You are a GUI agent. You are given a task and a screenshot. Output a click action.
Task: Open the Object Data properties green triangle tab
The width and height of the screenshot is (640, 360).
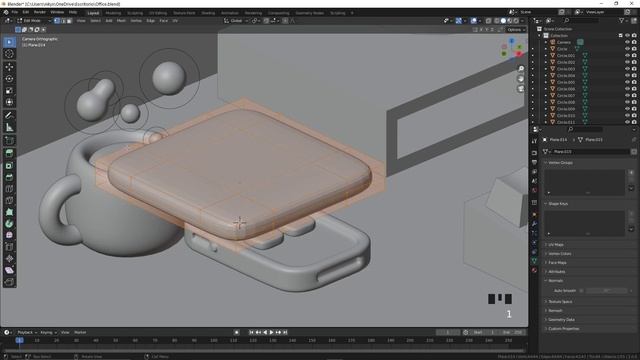(x=534, y=260)
